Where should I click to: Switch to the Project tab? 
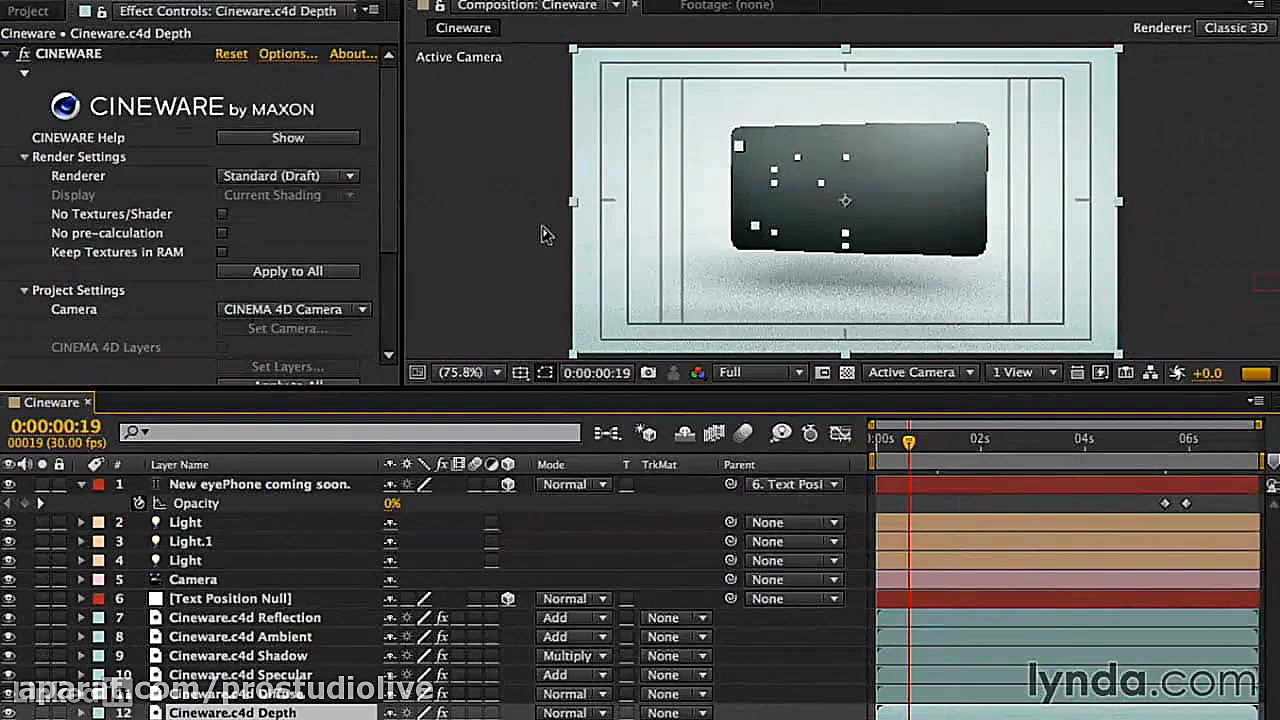29,11
